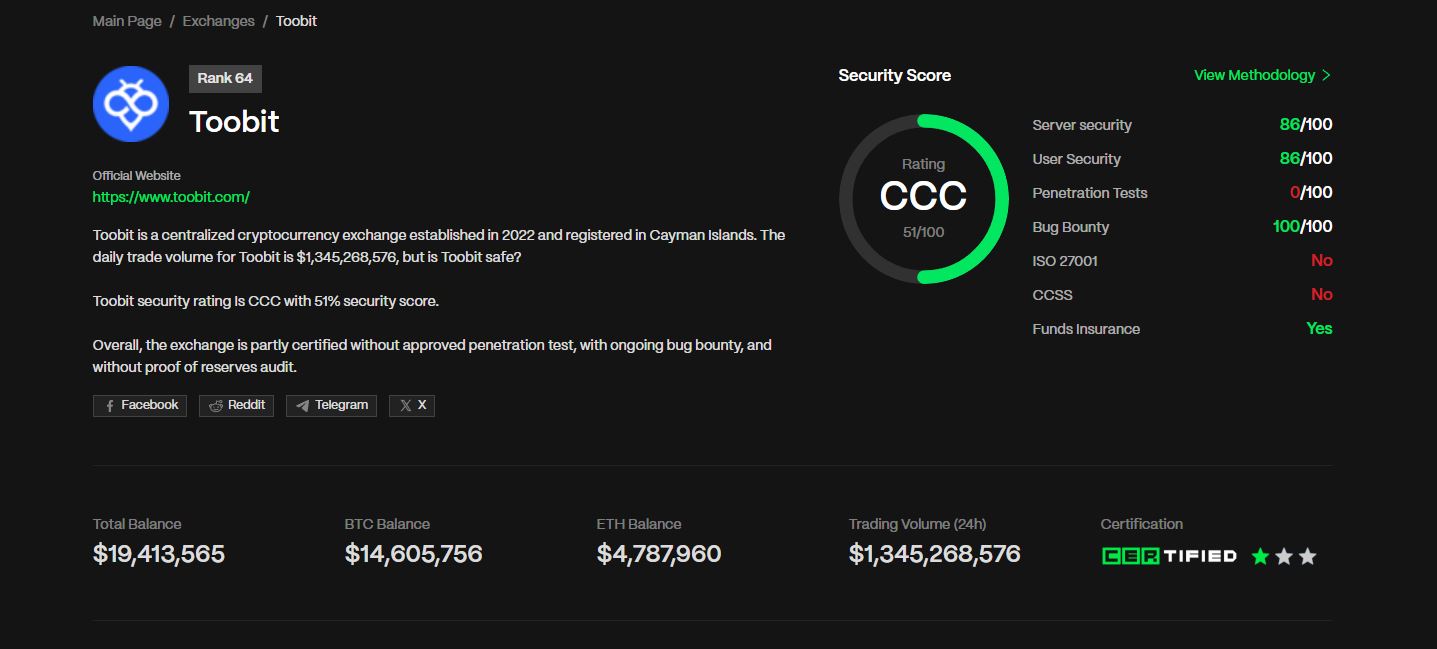Click the Funds Insurance Yes value
The height and width of the screenshot is (649, 1437).
click(x=1319, y=329)
